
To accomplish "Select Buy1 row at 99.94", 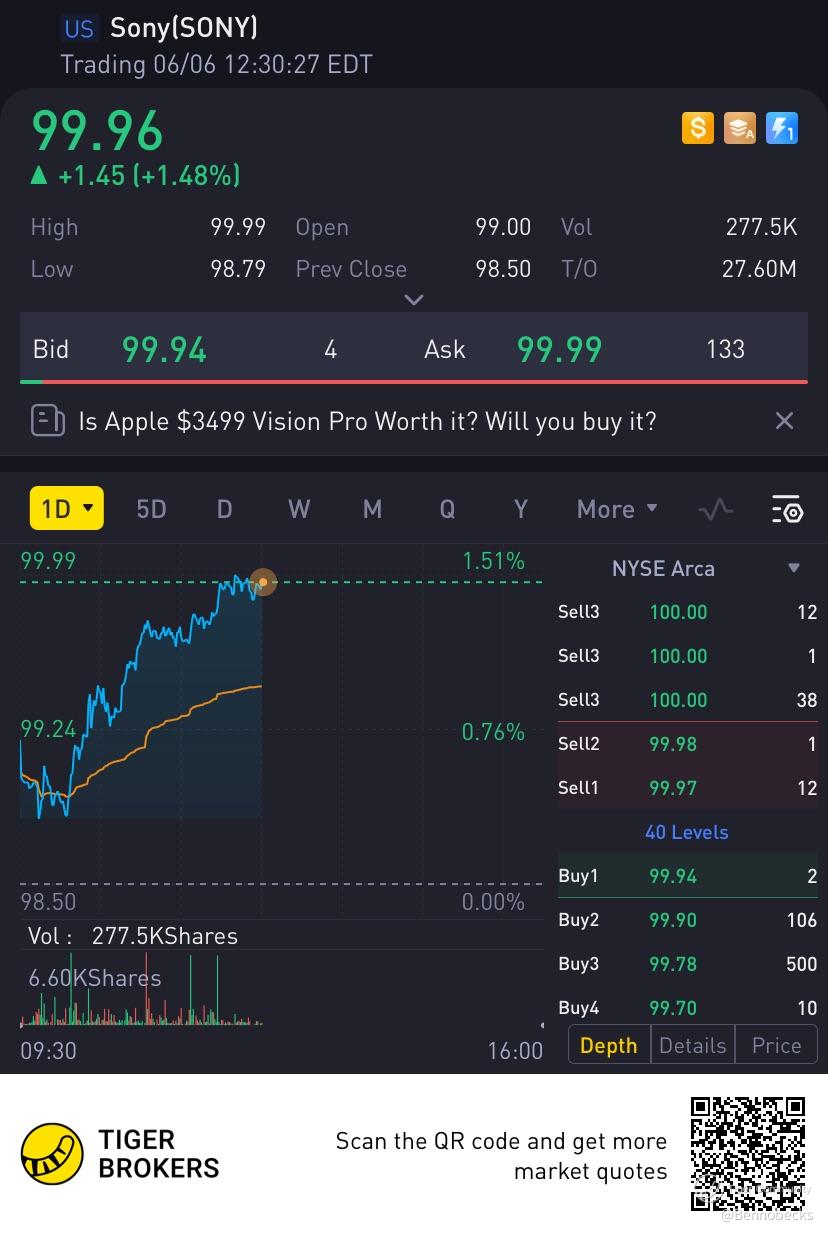I will [687, 876].
